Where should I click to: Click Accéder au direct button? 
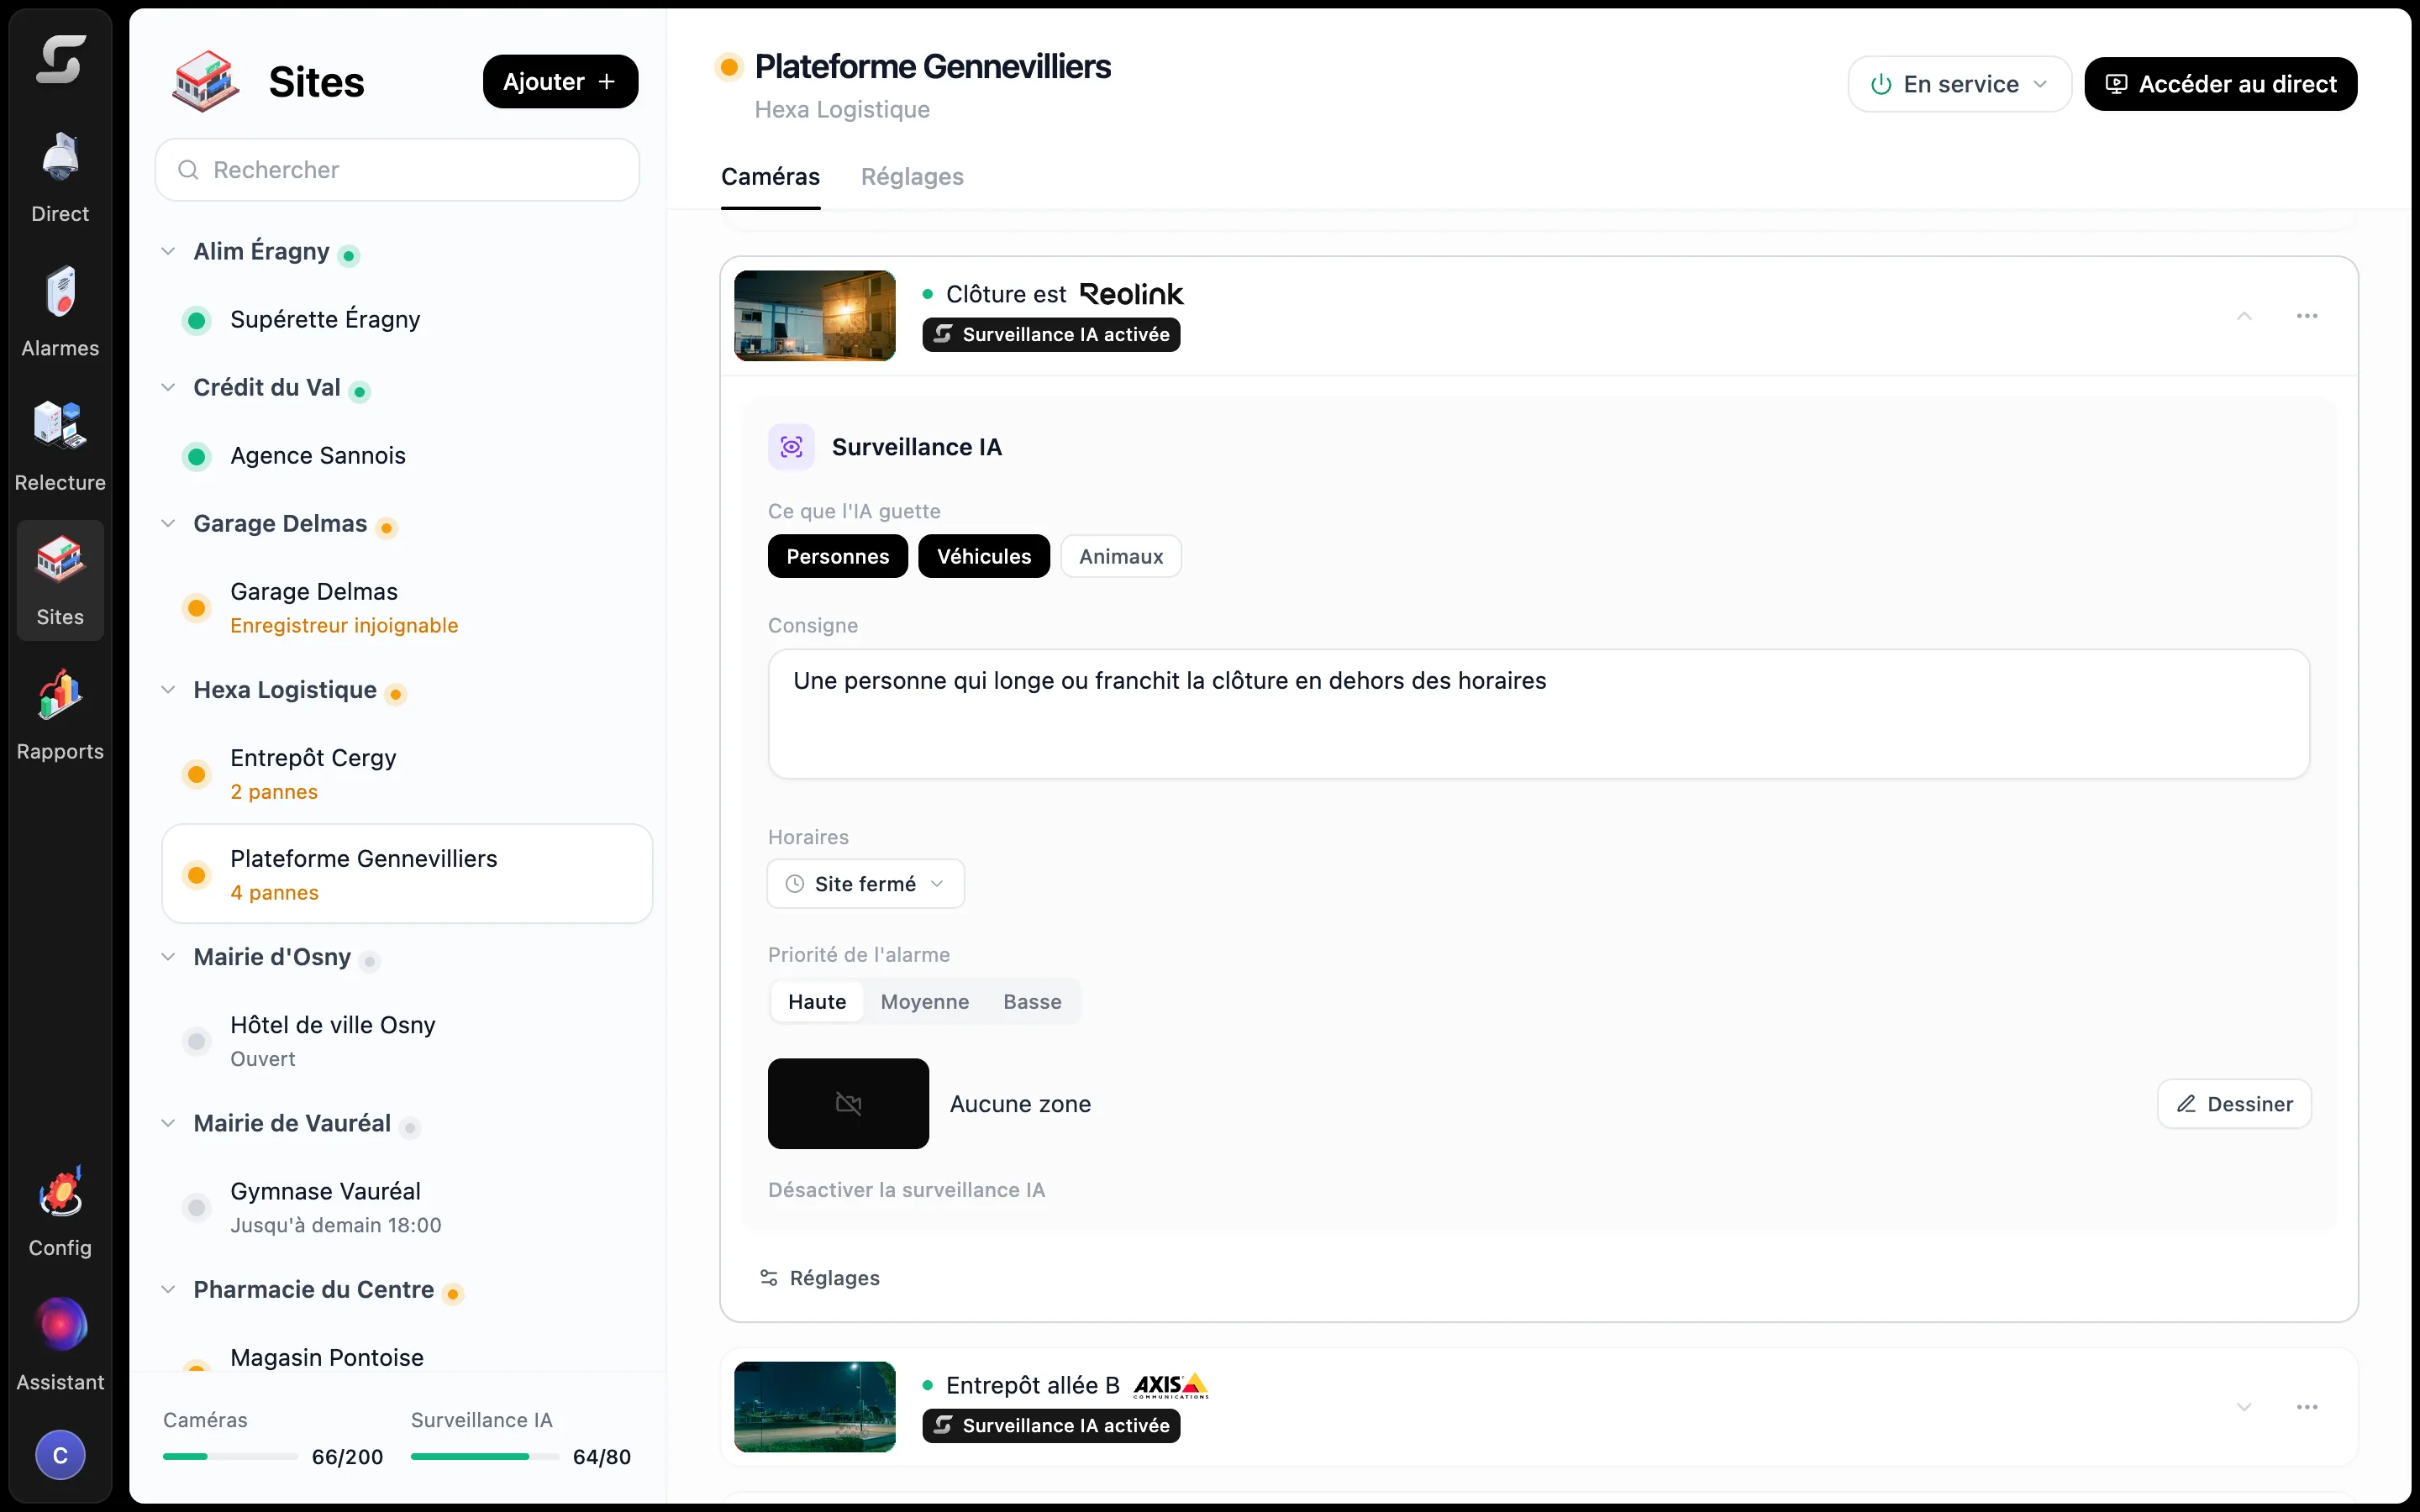(x=2221, y=84)
